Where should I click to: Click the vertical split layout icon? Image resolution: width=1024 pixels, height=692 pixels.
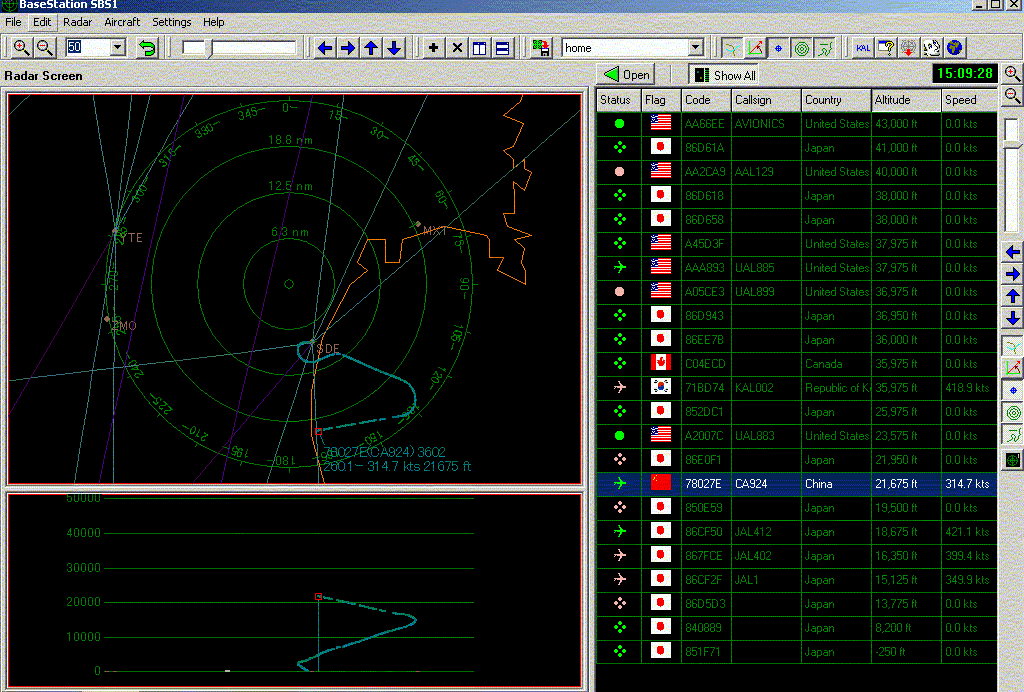pyautogui.click(x=479, y=48)
